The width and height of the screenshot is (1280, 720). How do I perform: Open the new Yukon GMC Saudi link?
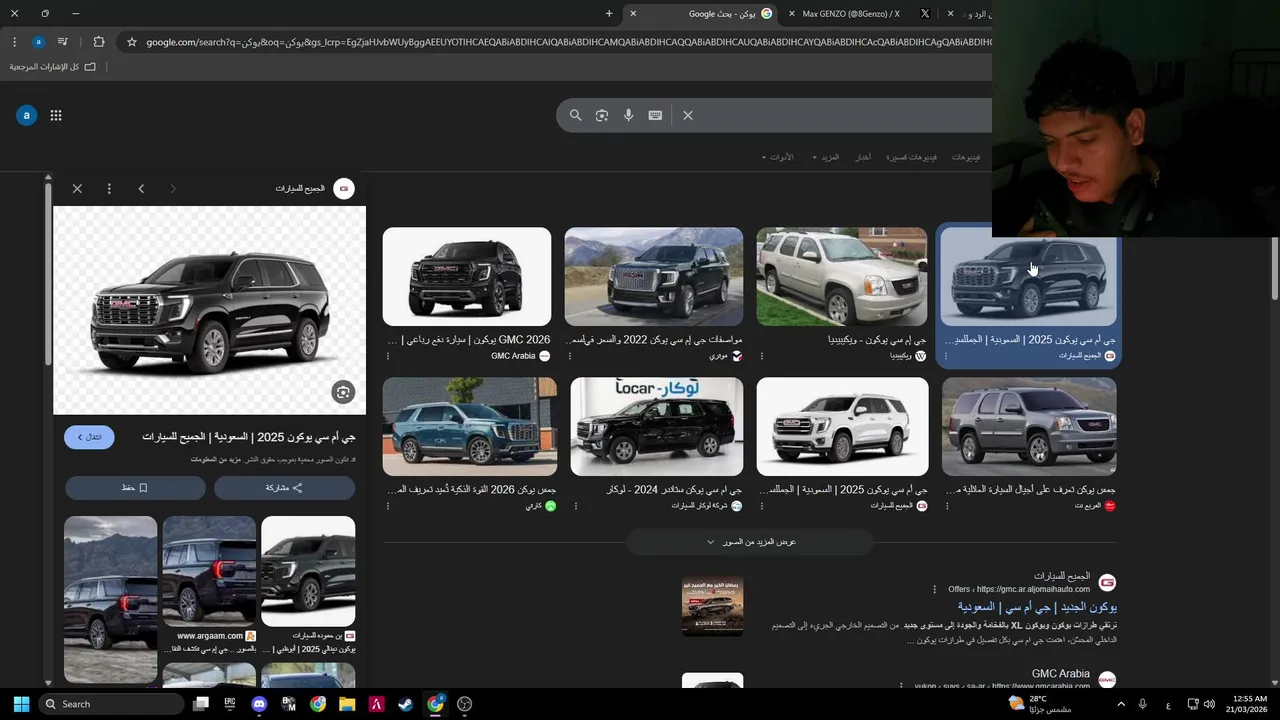[1037, 607]
